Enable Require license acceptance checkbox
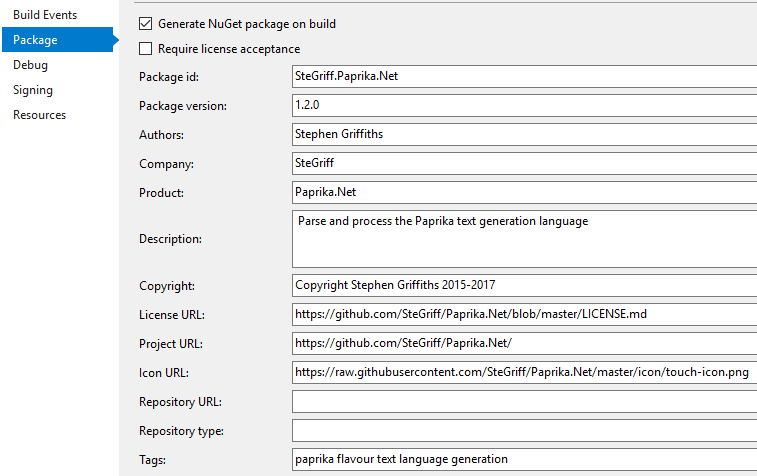Viewport: 757px width, 476px height. pyautogui.click(x=145, y=49)
